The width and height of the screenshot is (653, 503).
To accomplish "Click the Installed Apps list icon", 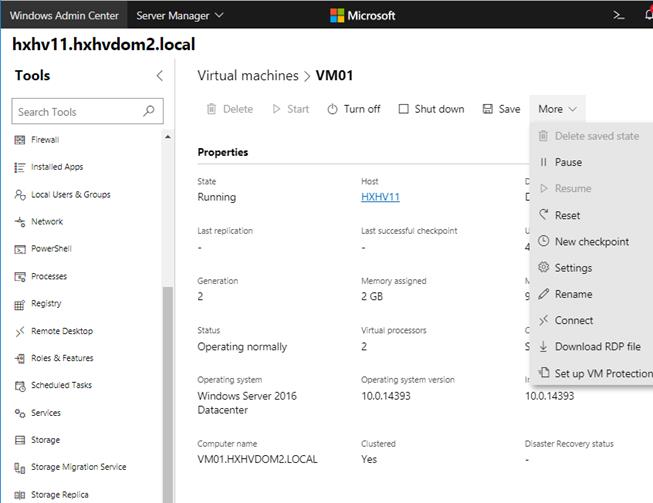I will 20,167.
